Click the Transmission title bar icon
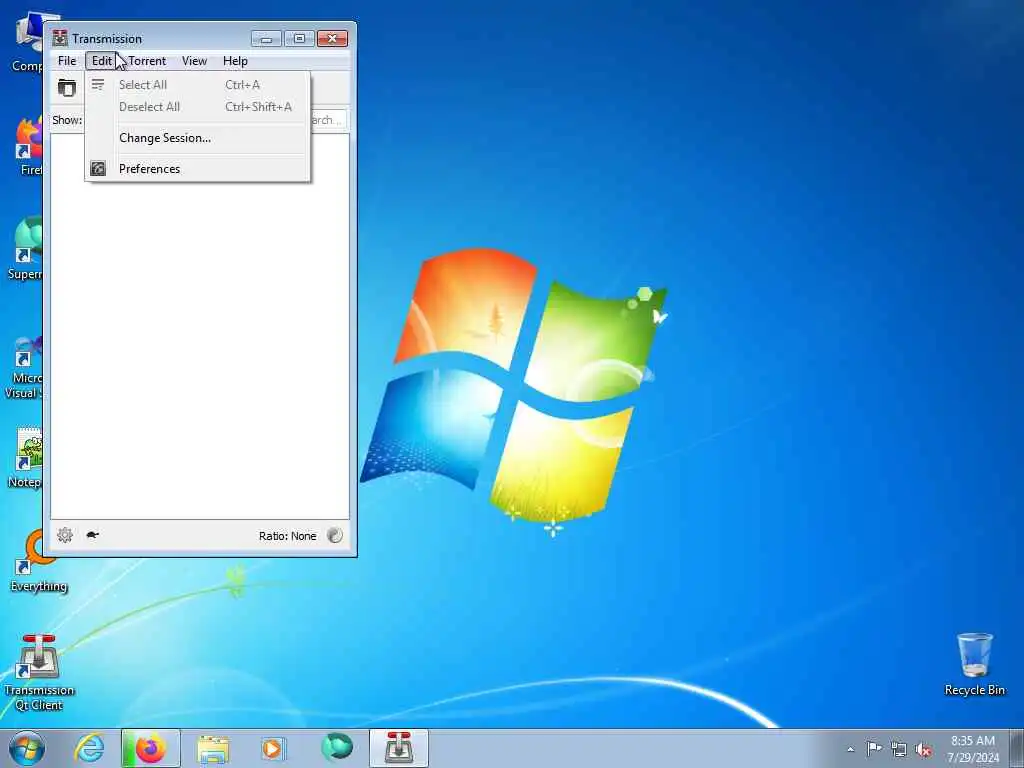Image resolution: width=1024 pixels, height=768 pixels. coord(60,38)
